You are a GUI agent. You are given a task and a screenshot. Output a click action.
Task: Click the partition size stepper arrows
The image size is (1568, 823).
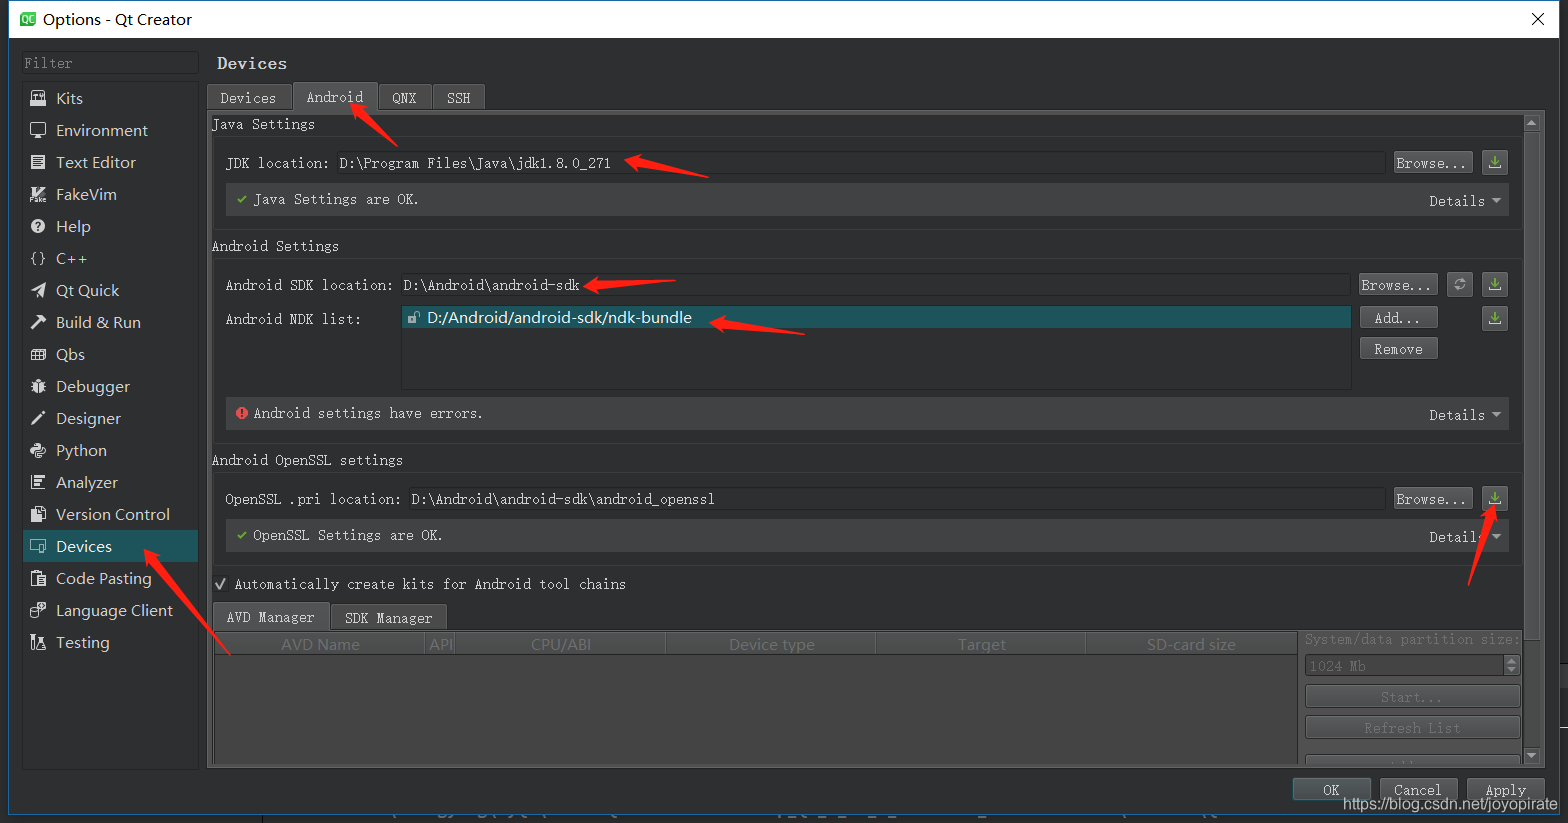coord(1511,665)
